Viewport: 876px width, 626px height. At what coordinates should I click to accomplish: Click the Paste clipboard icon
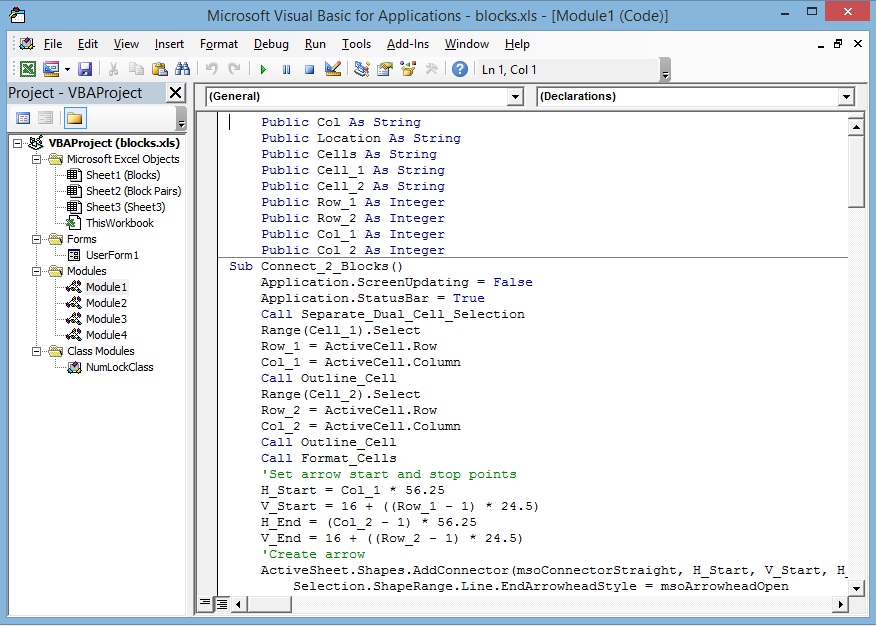pos(160,69)
